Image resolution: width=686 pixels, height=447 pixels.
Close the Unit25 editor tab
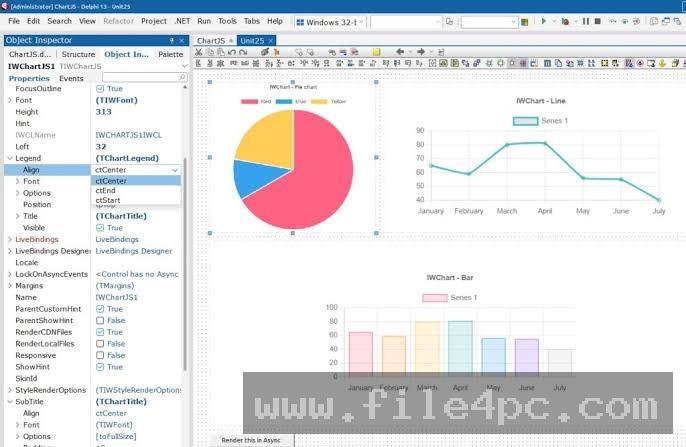pos(271,41)
